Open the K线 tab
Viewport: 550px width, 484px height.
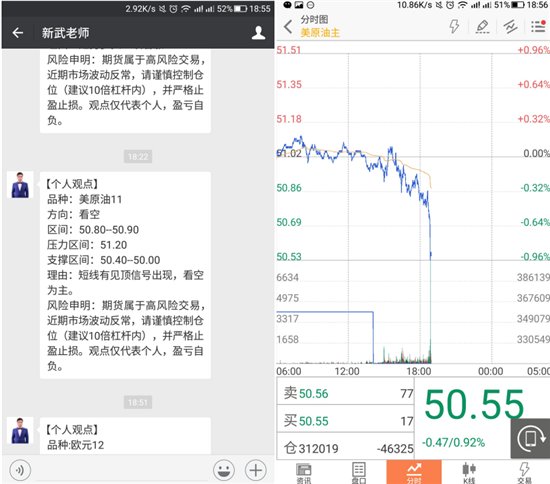tap(469, 472)
